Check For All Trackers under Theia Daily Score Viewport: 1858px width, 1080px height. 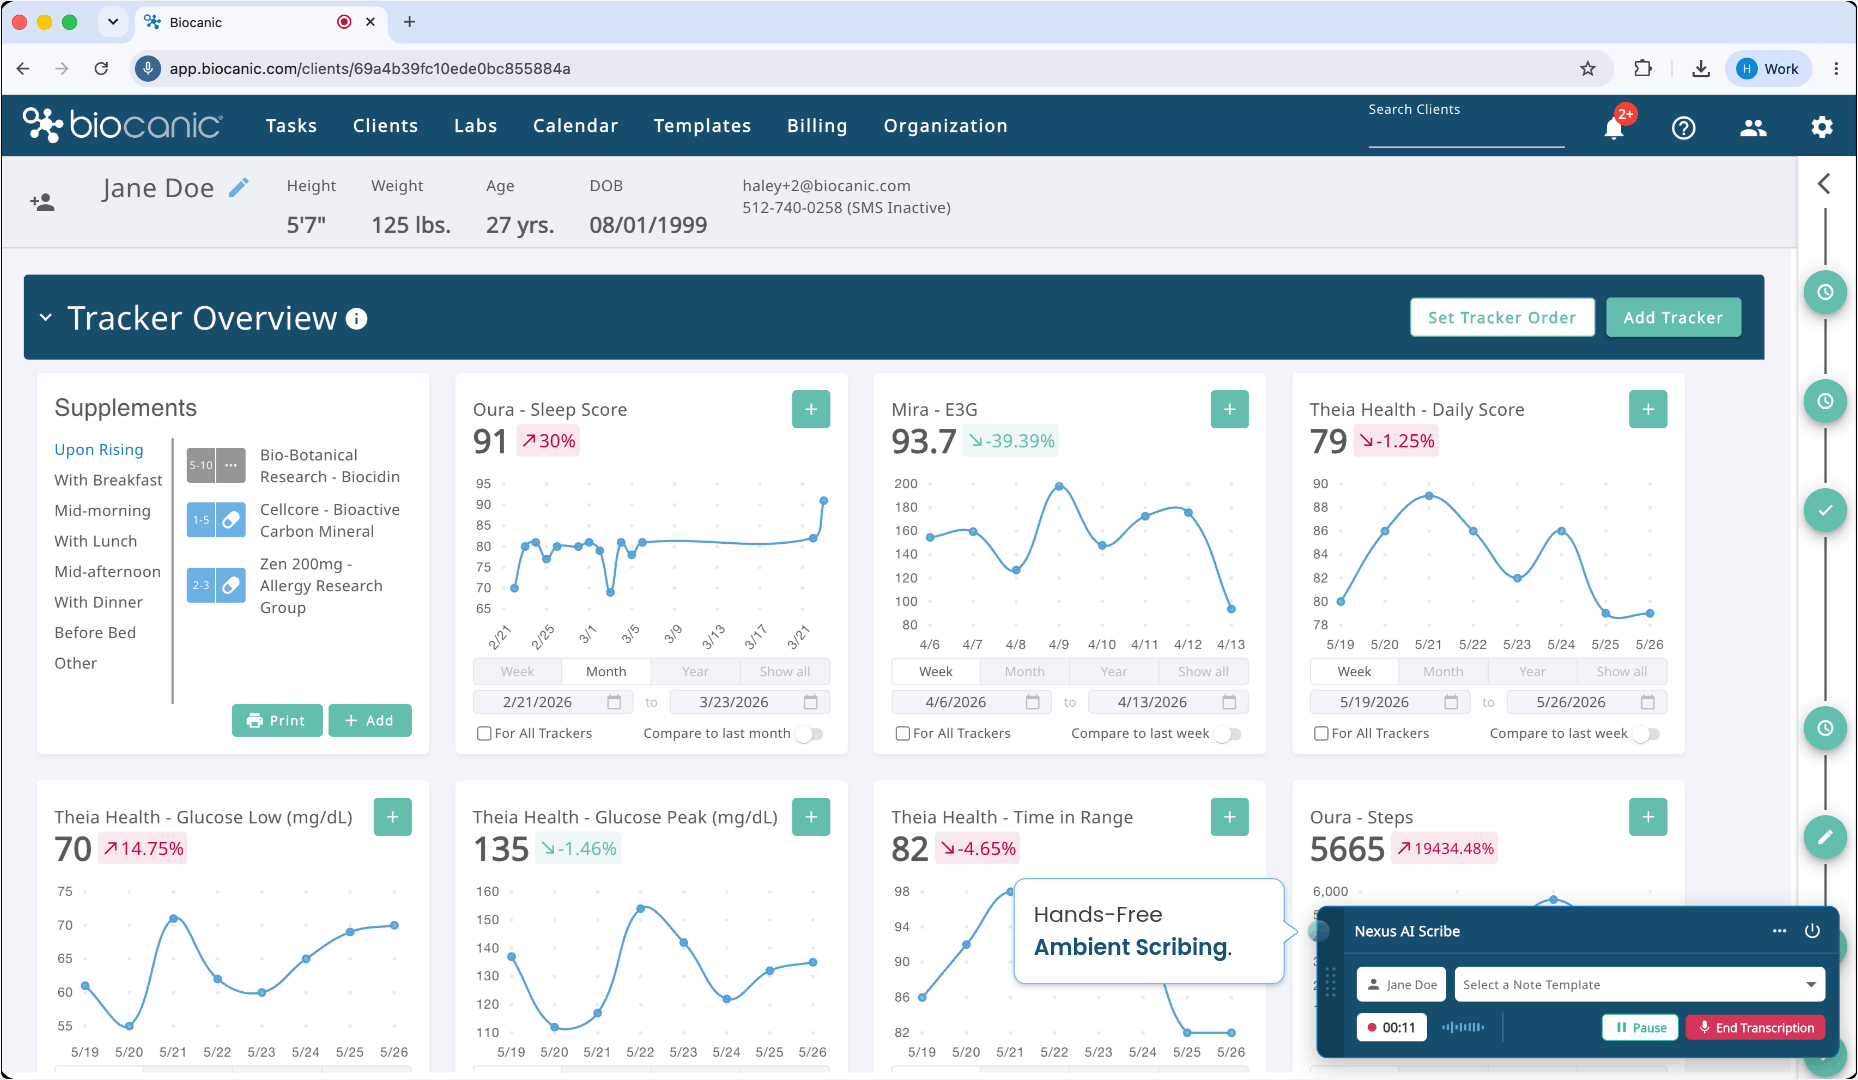pos(1321,733)
